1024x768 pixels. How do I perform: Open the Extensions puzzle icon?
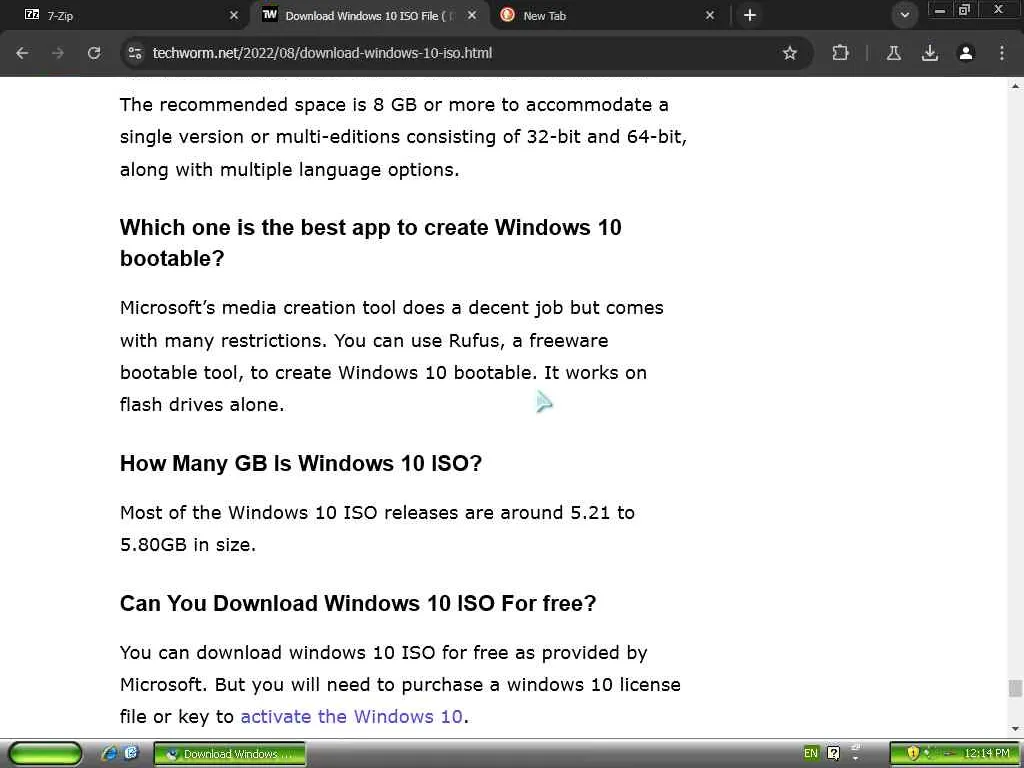point(840,53)
